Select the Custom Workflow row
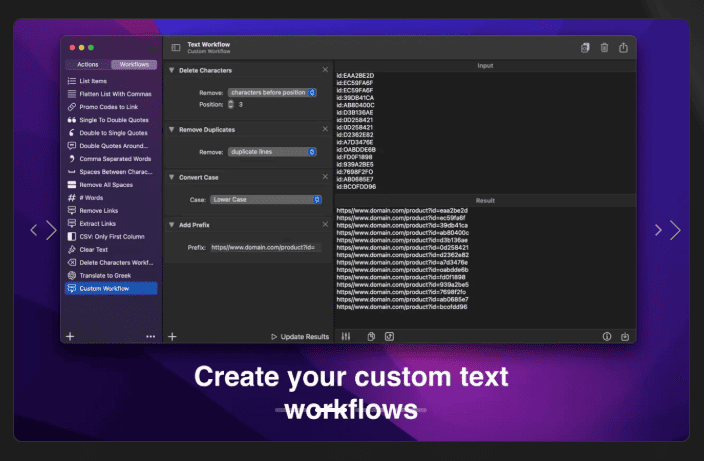Viewport: 704px width, 461px height. (111, 288)
